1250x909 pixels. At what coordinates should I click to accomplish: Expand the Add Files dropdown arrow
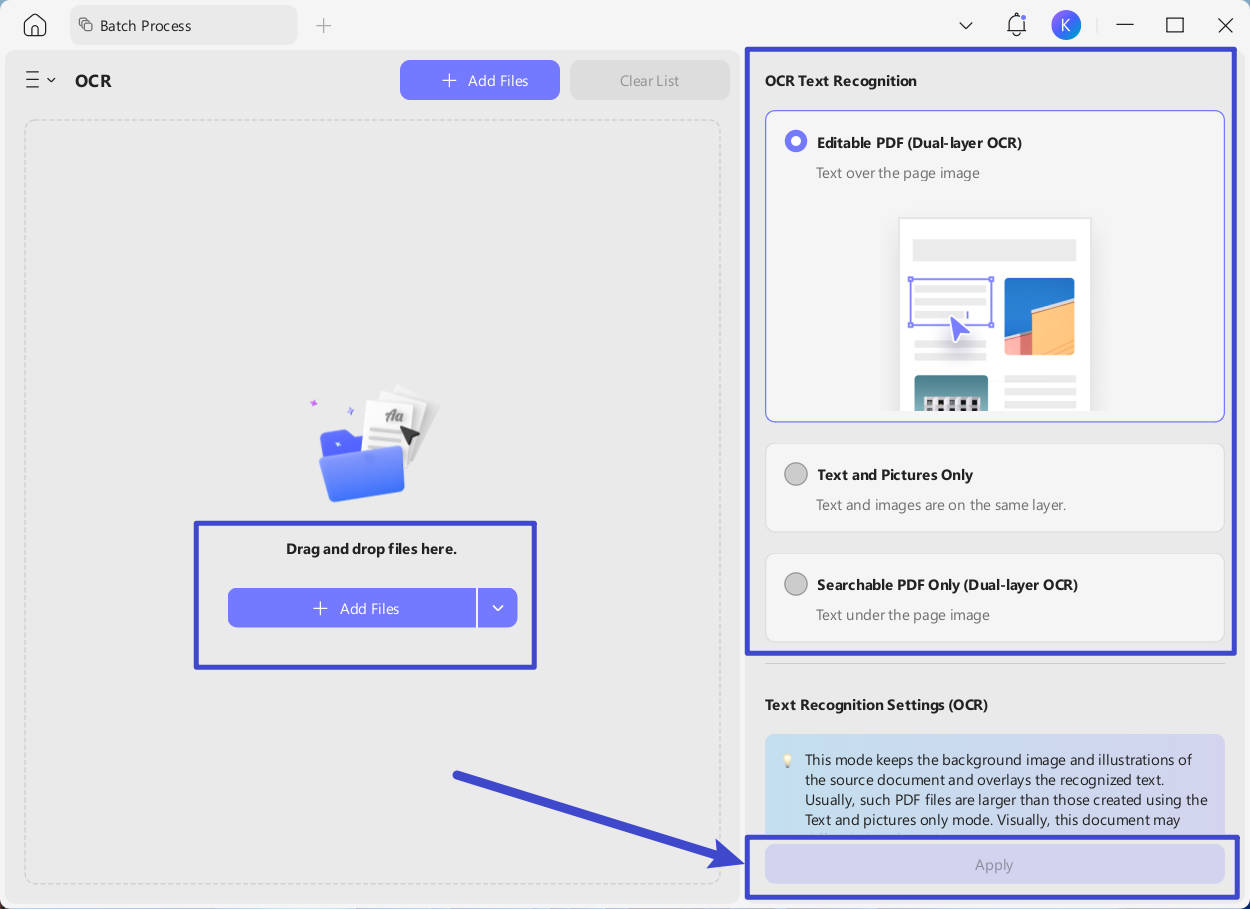[497, 608]
